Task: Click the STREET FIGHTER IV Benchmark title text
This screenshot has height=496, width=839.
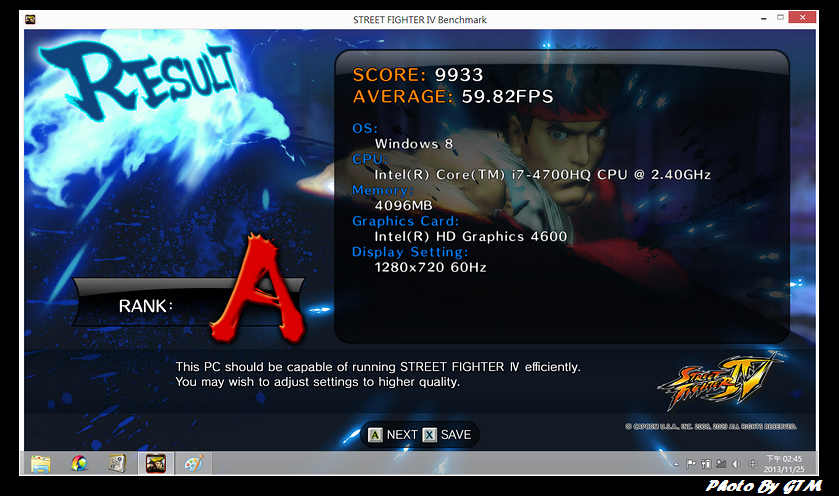Action: (420, 20)
